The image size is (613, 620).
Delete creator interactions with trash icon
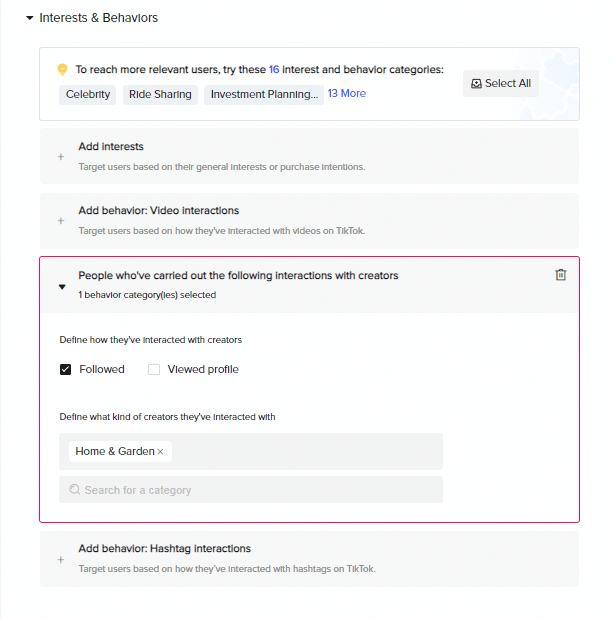click(x=560, y=274)
